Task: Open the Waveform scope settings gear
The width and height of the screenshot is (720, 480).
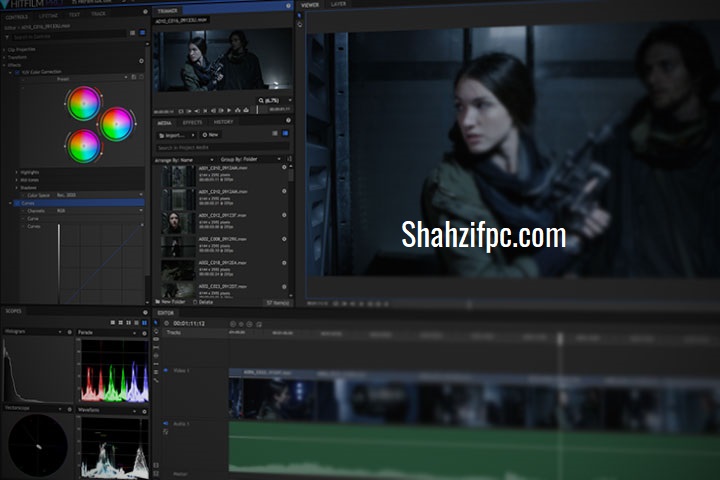Action: (x=144, y=411)
